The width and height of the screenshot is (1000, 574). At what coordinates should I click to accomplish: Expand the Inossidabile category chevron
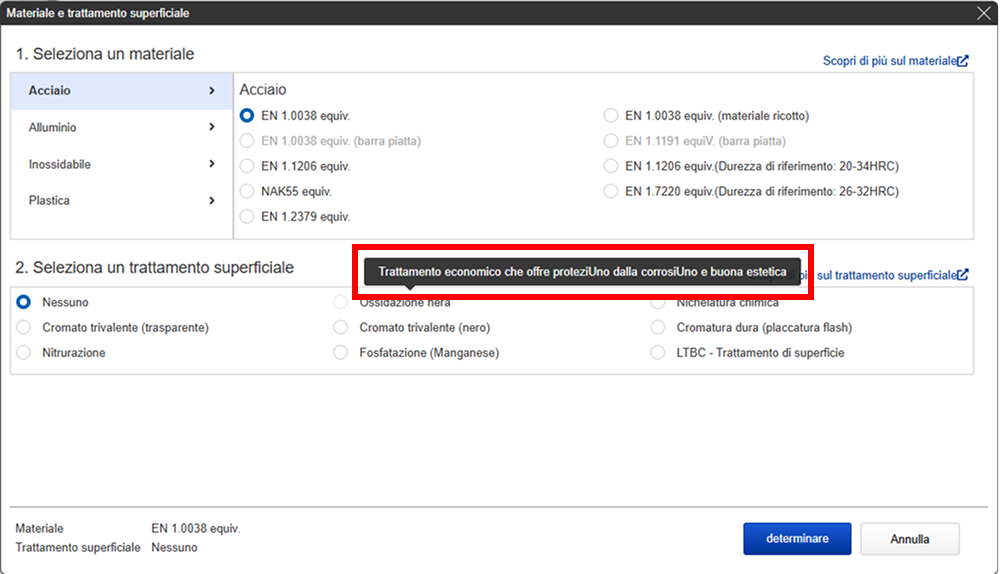[212, 164]
